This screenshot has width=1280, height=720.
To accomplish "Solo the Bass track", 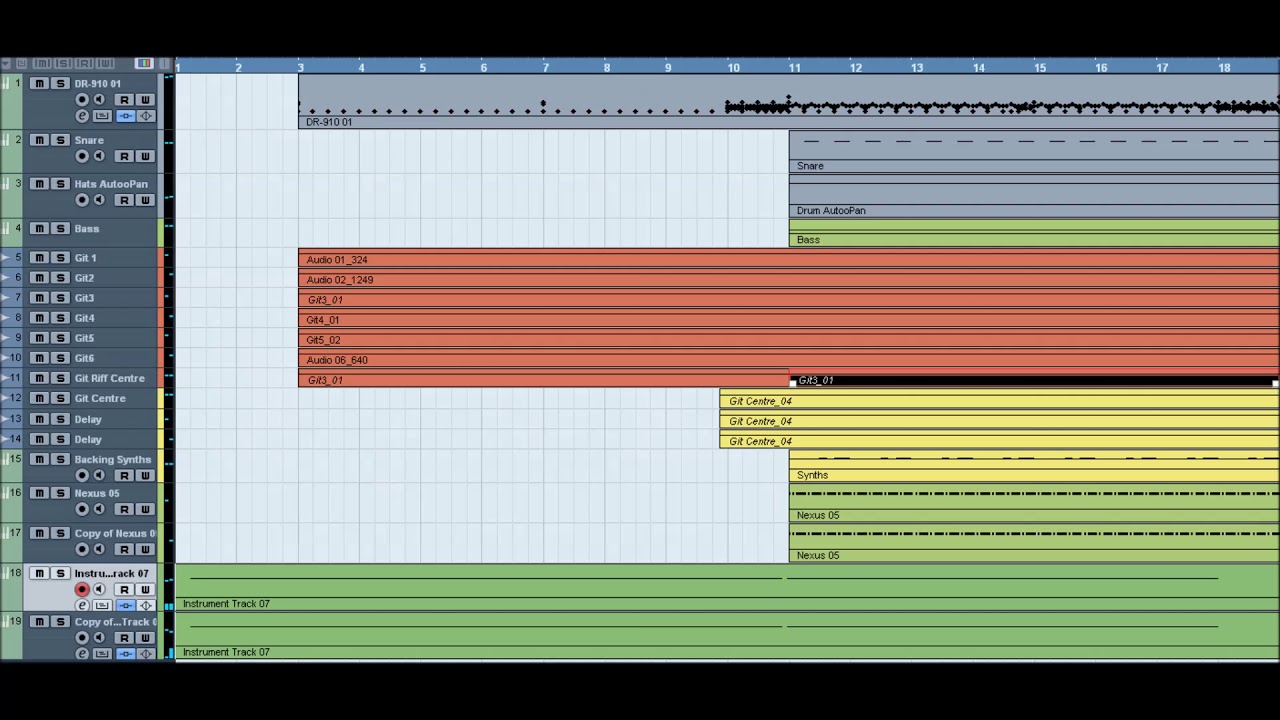I will (x=60, y=229).
